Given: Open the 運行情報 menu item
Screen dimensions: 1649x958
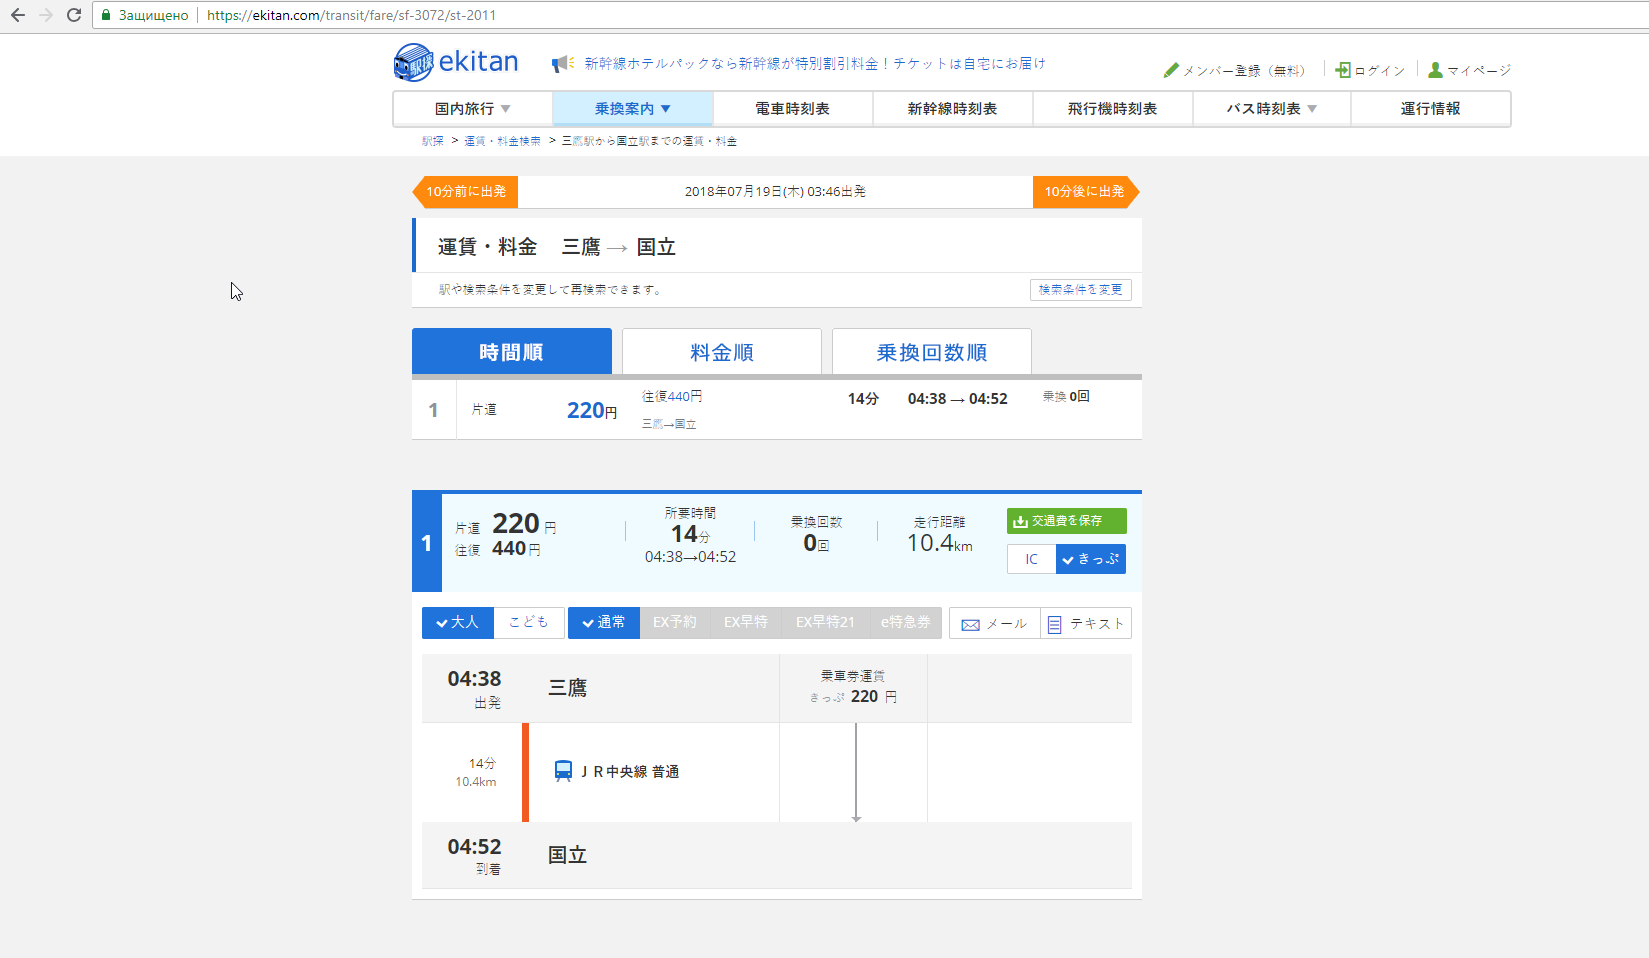Looking at the screenshot, I should pyautogui.click(x=1431, y=109).
